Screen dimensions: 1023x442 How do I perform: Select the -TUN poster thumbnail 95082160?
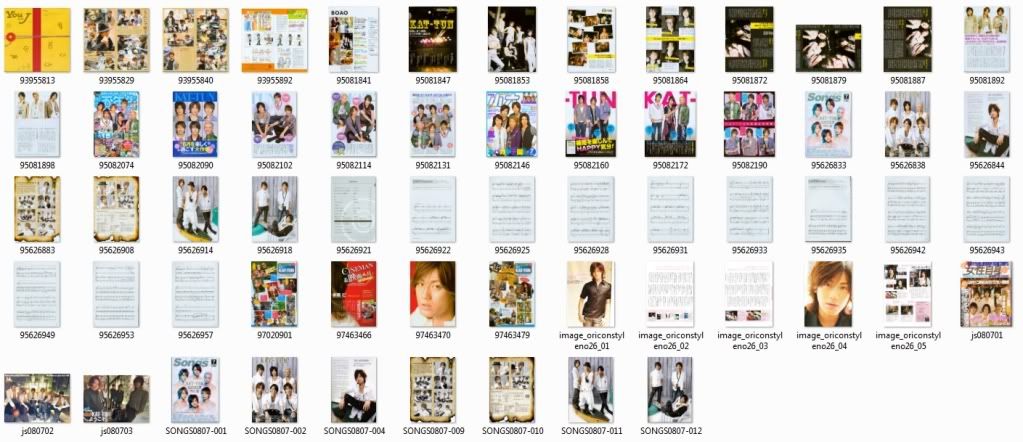[591, 124]
